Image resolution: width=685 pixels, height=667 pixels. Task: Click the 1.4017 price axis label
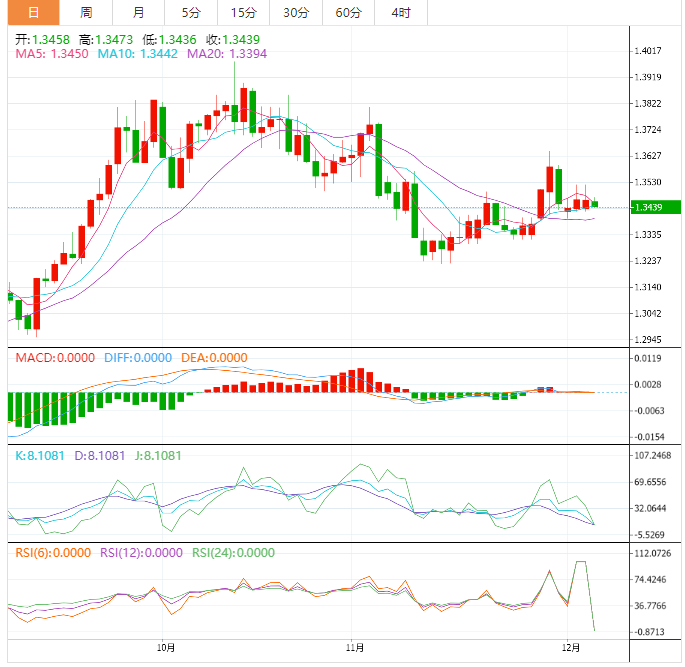point(648,51)
